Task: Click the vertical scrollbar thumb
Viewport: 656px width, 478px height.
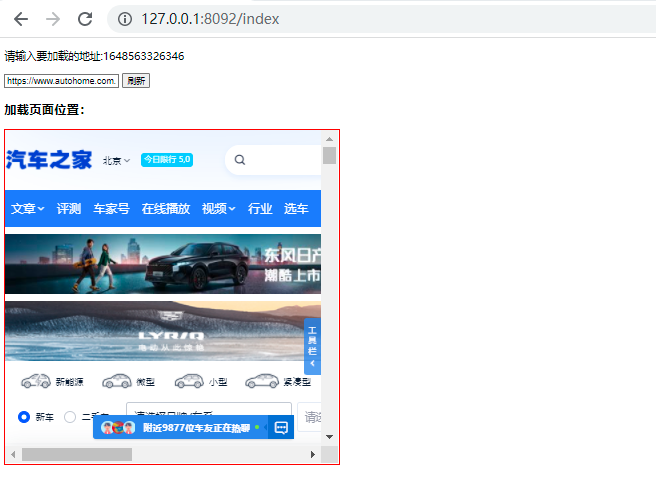Action: click(x=329, y=156)
